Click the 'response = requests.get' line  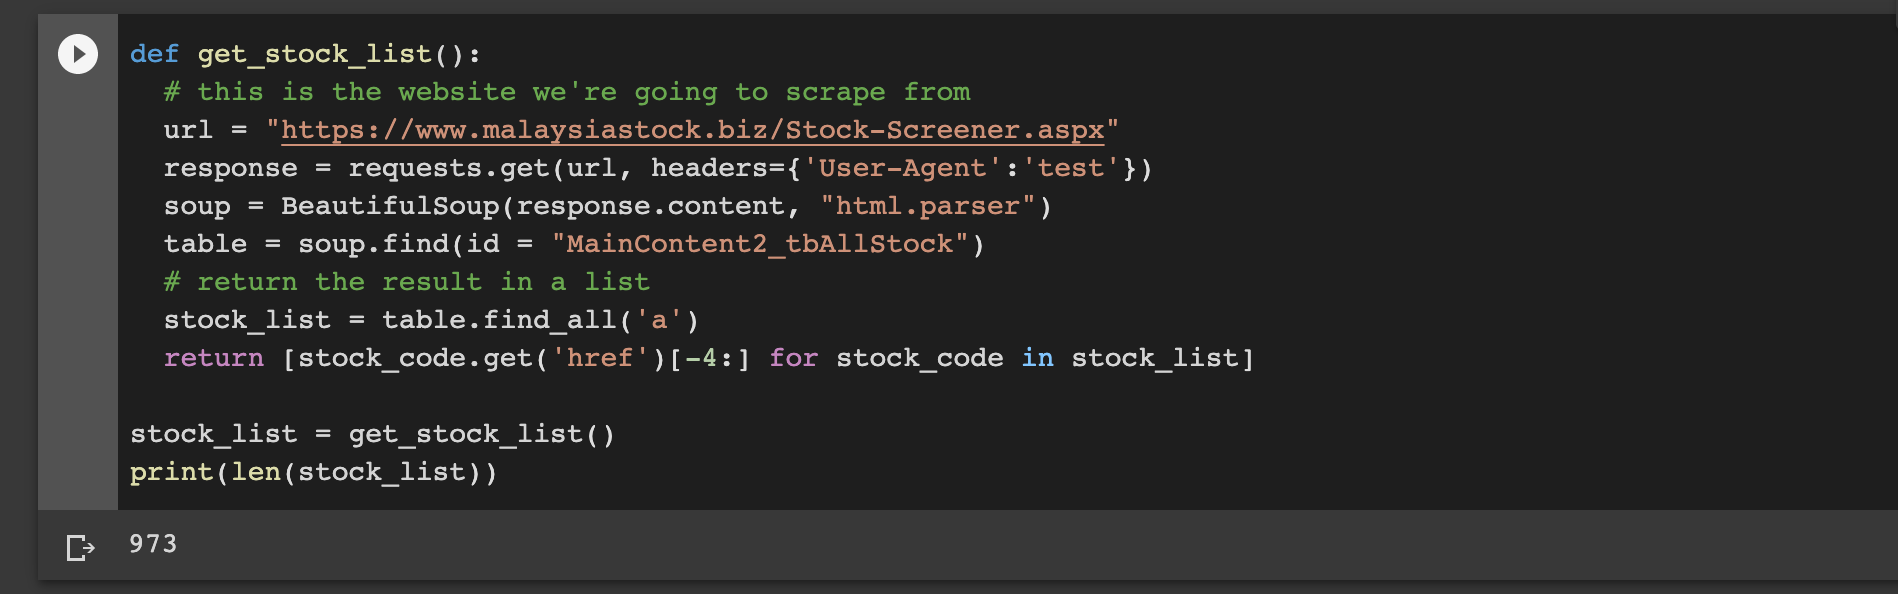[x=658, y=168]
